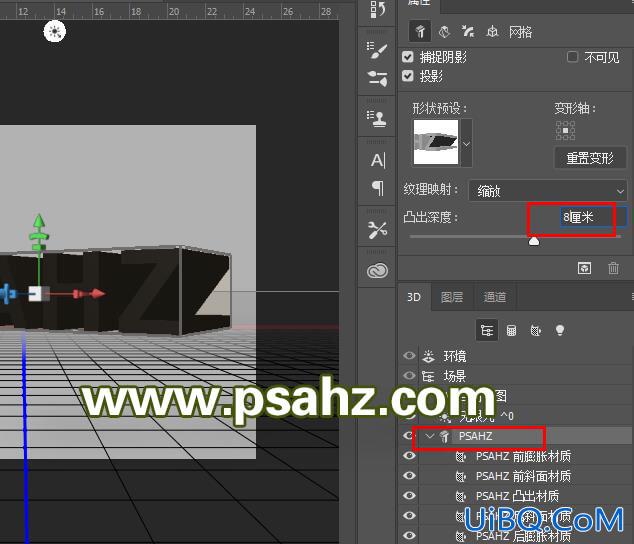Click the 网格 label in Properties

coord(520,32)
